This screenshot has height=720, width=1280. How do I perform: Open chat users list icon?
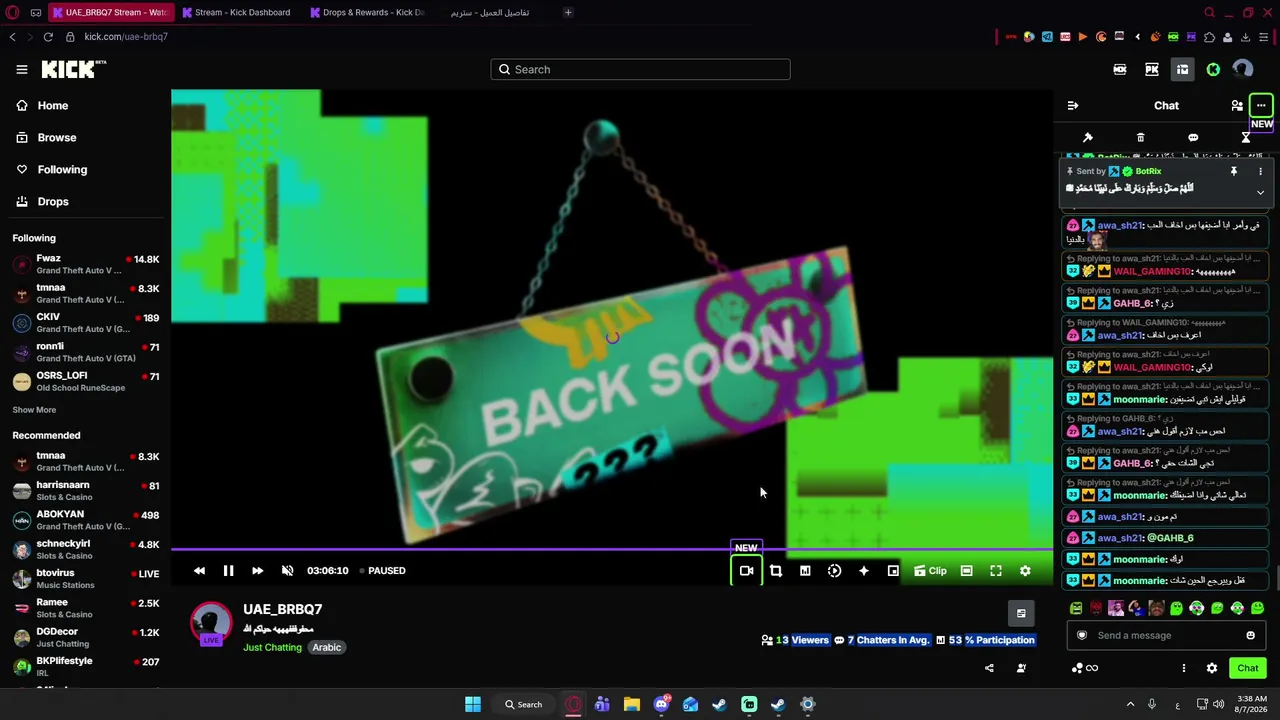pos(1237,105)
